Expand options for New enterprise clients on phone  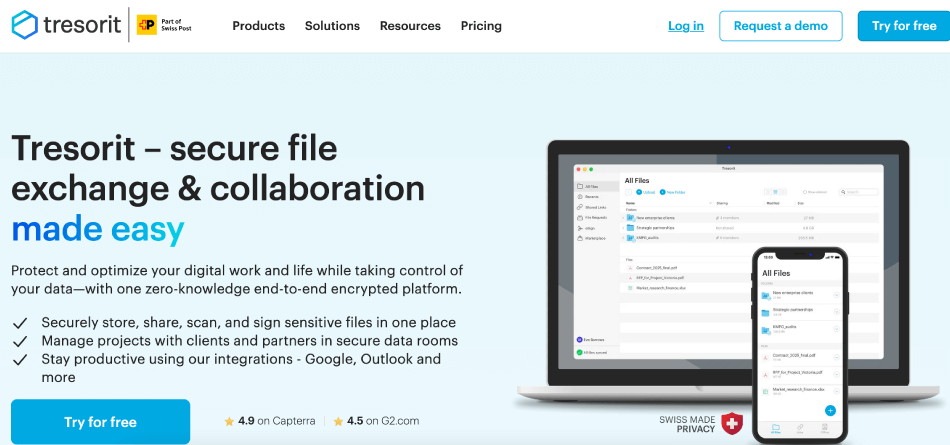(x=837, y=295)
